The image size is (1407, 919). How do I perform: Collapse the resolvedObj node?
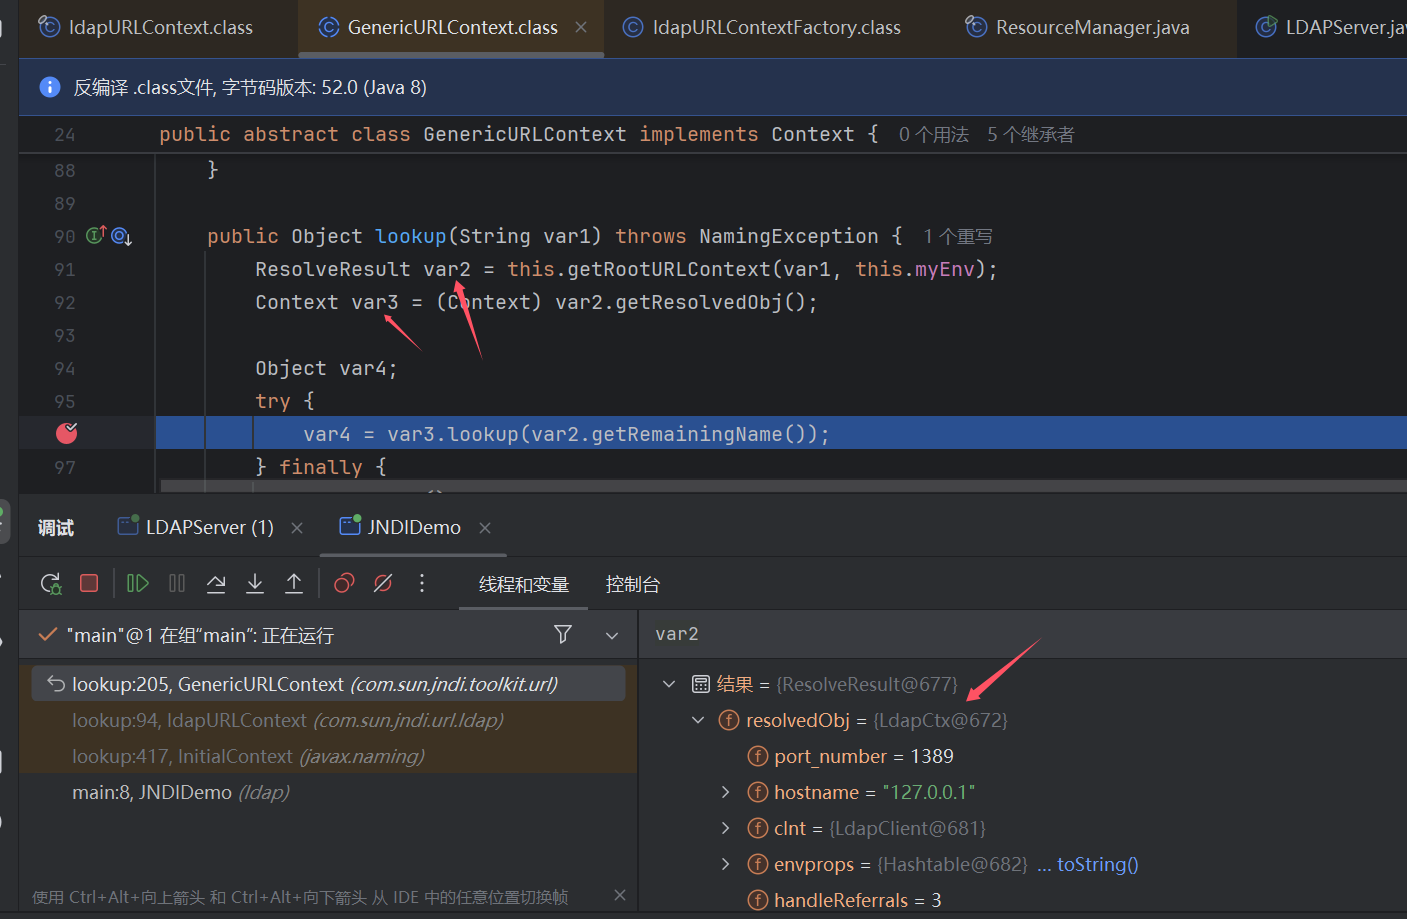pyautogui.click(x=698, y=720)
